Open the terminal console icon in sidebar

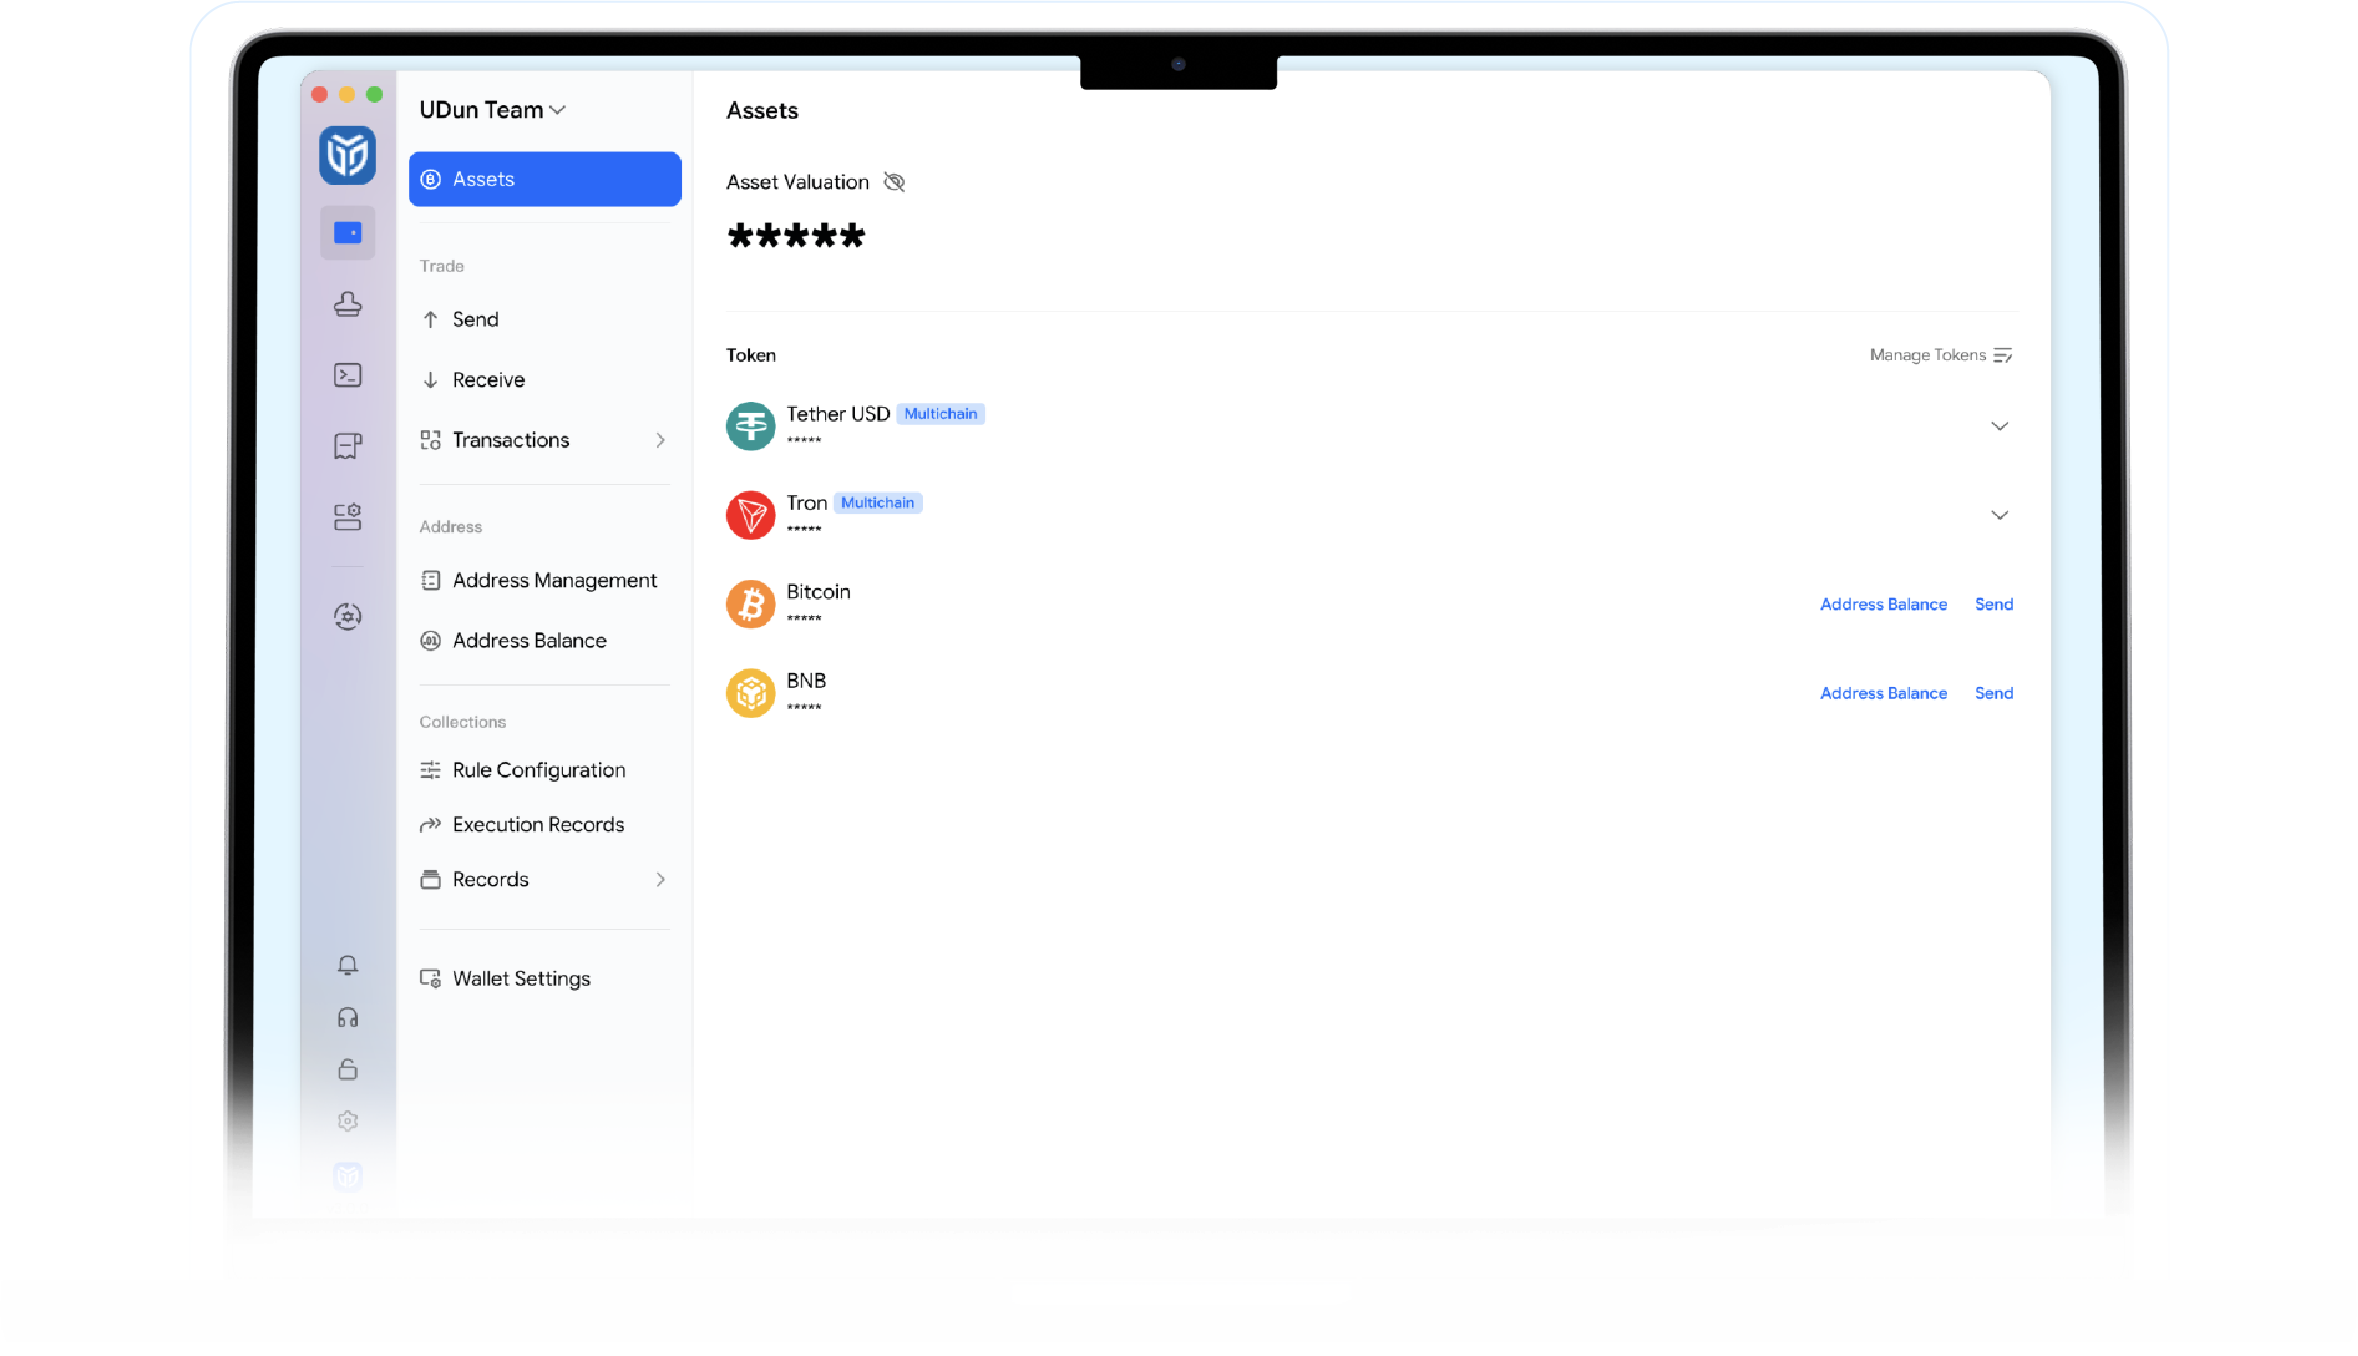pyautogui.click(x=347, y=375)
